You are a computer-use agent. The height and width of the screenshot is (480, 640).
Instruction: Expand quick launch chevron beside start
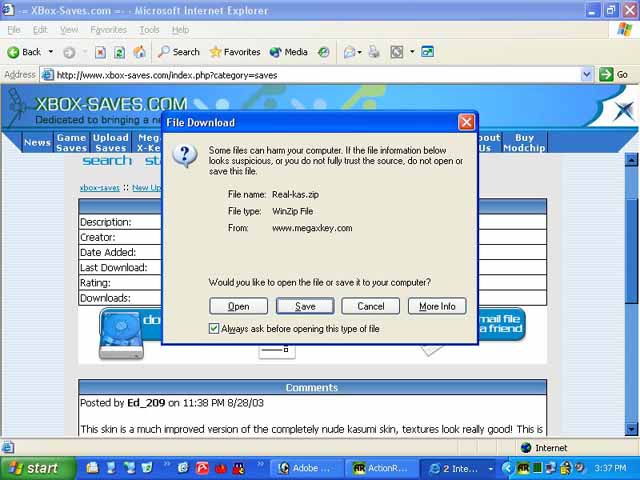[x=166, y=464]
